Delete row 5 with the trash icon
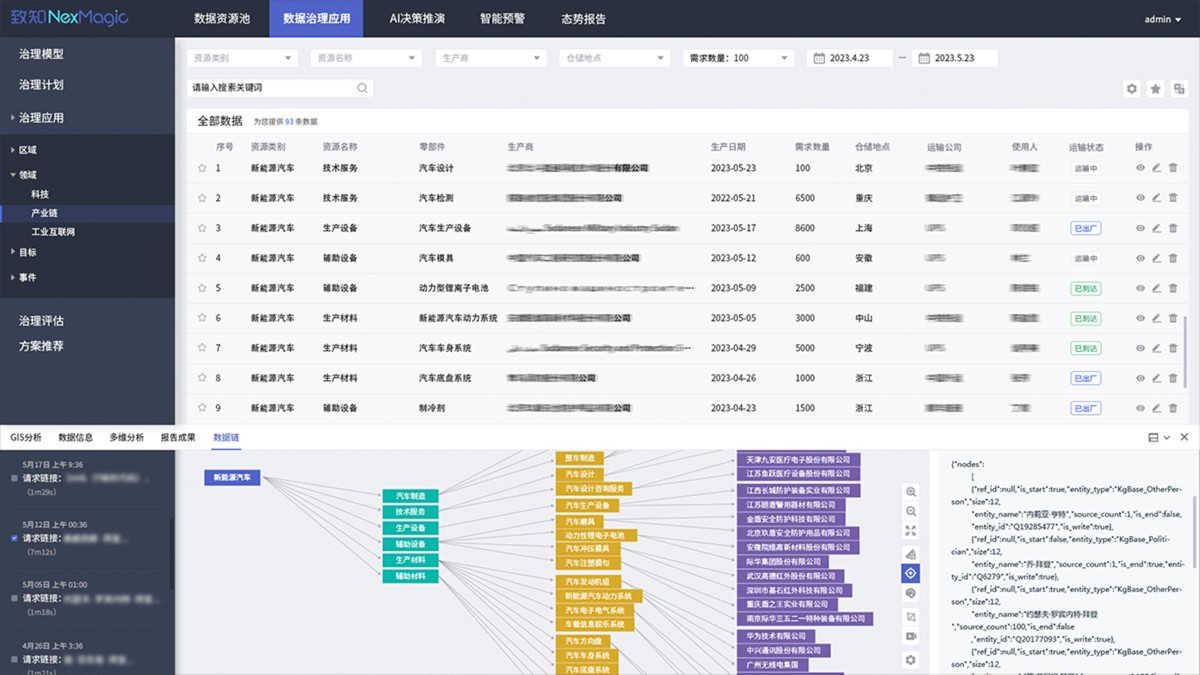This screenshot has width=1200, height=675. pyautogui.click(x=1173, y=288)
